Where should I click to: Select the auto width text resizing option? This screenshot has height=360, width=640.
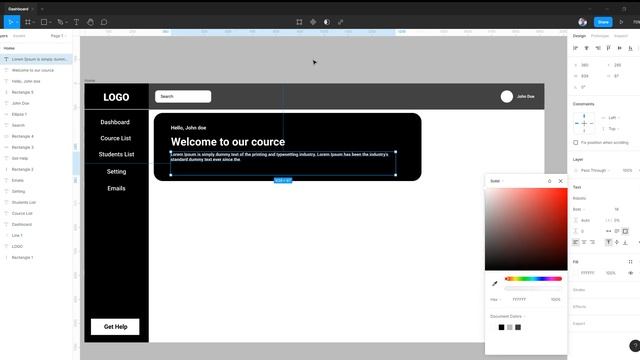coord(609,231)
